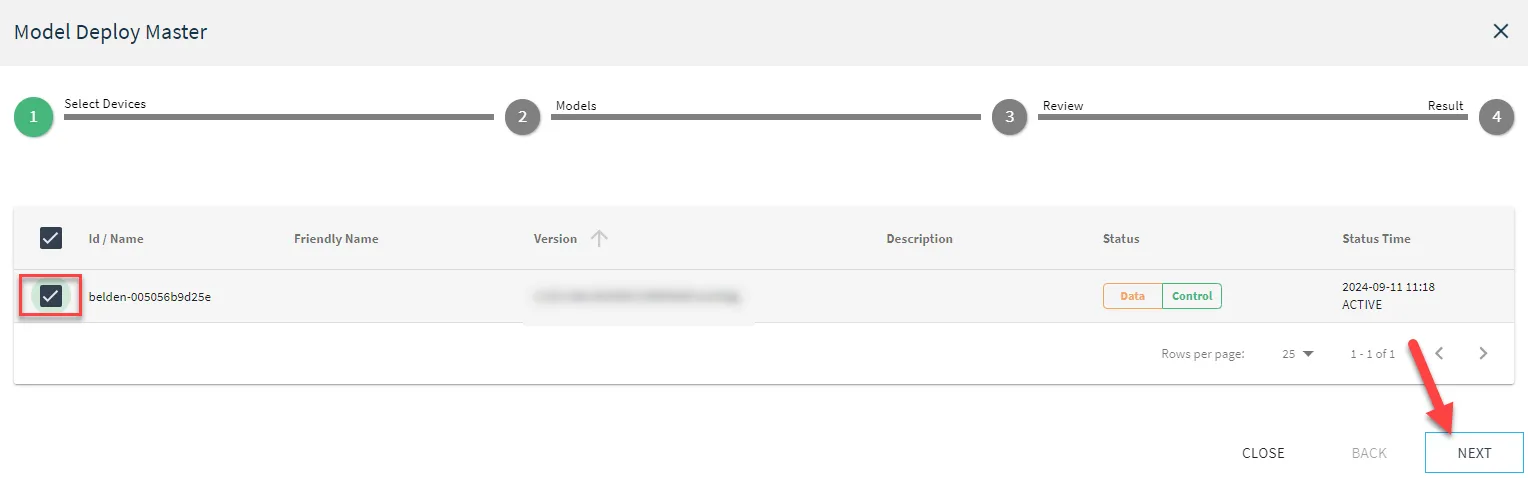
Task: Click the BACK button
Action: pos(1369,453)
